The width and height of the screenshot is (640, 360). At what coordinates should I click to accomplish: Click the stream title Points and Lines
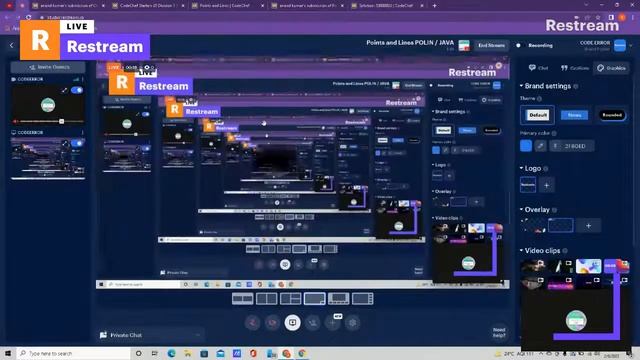click(410, 42)
